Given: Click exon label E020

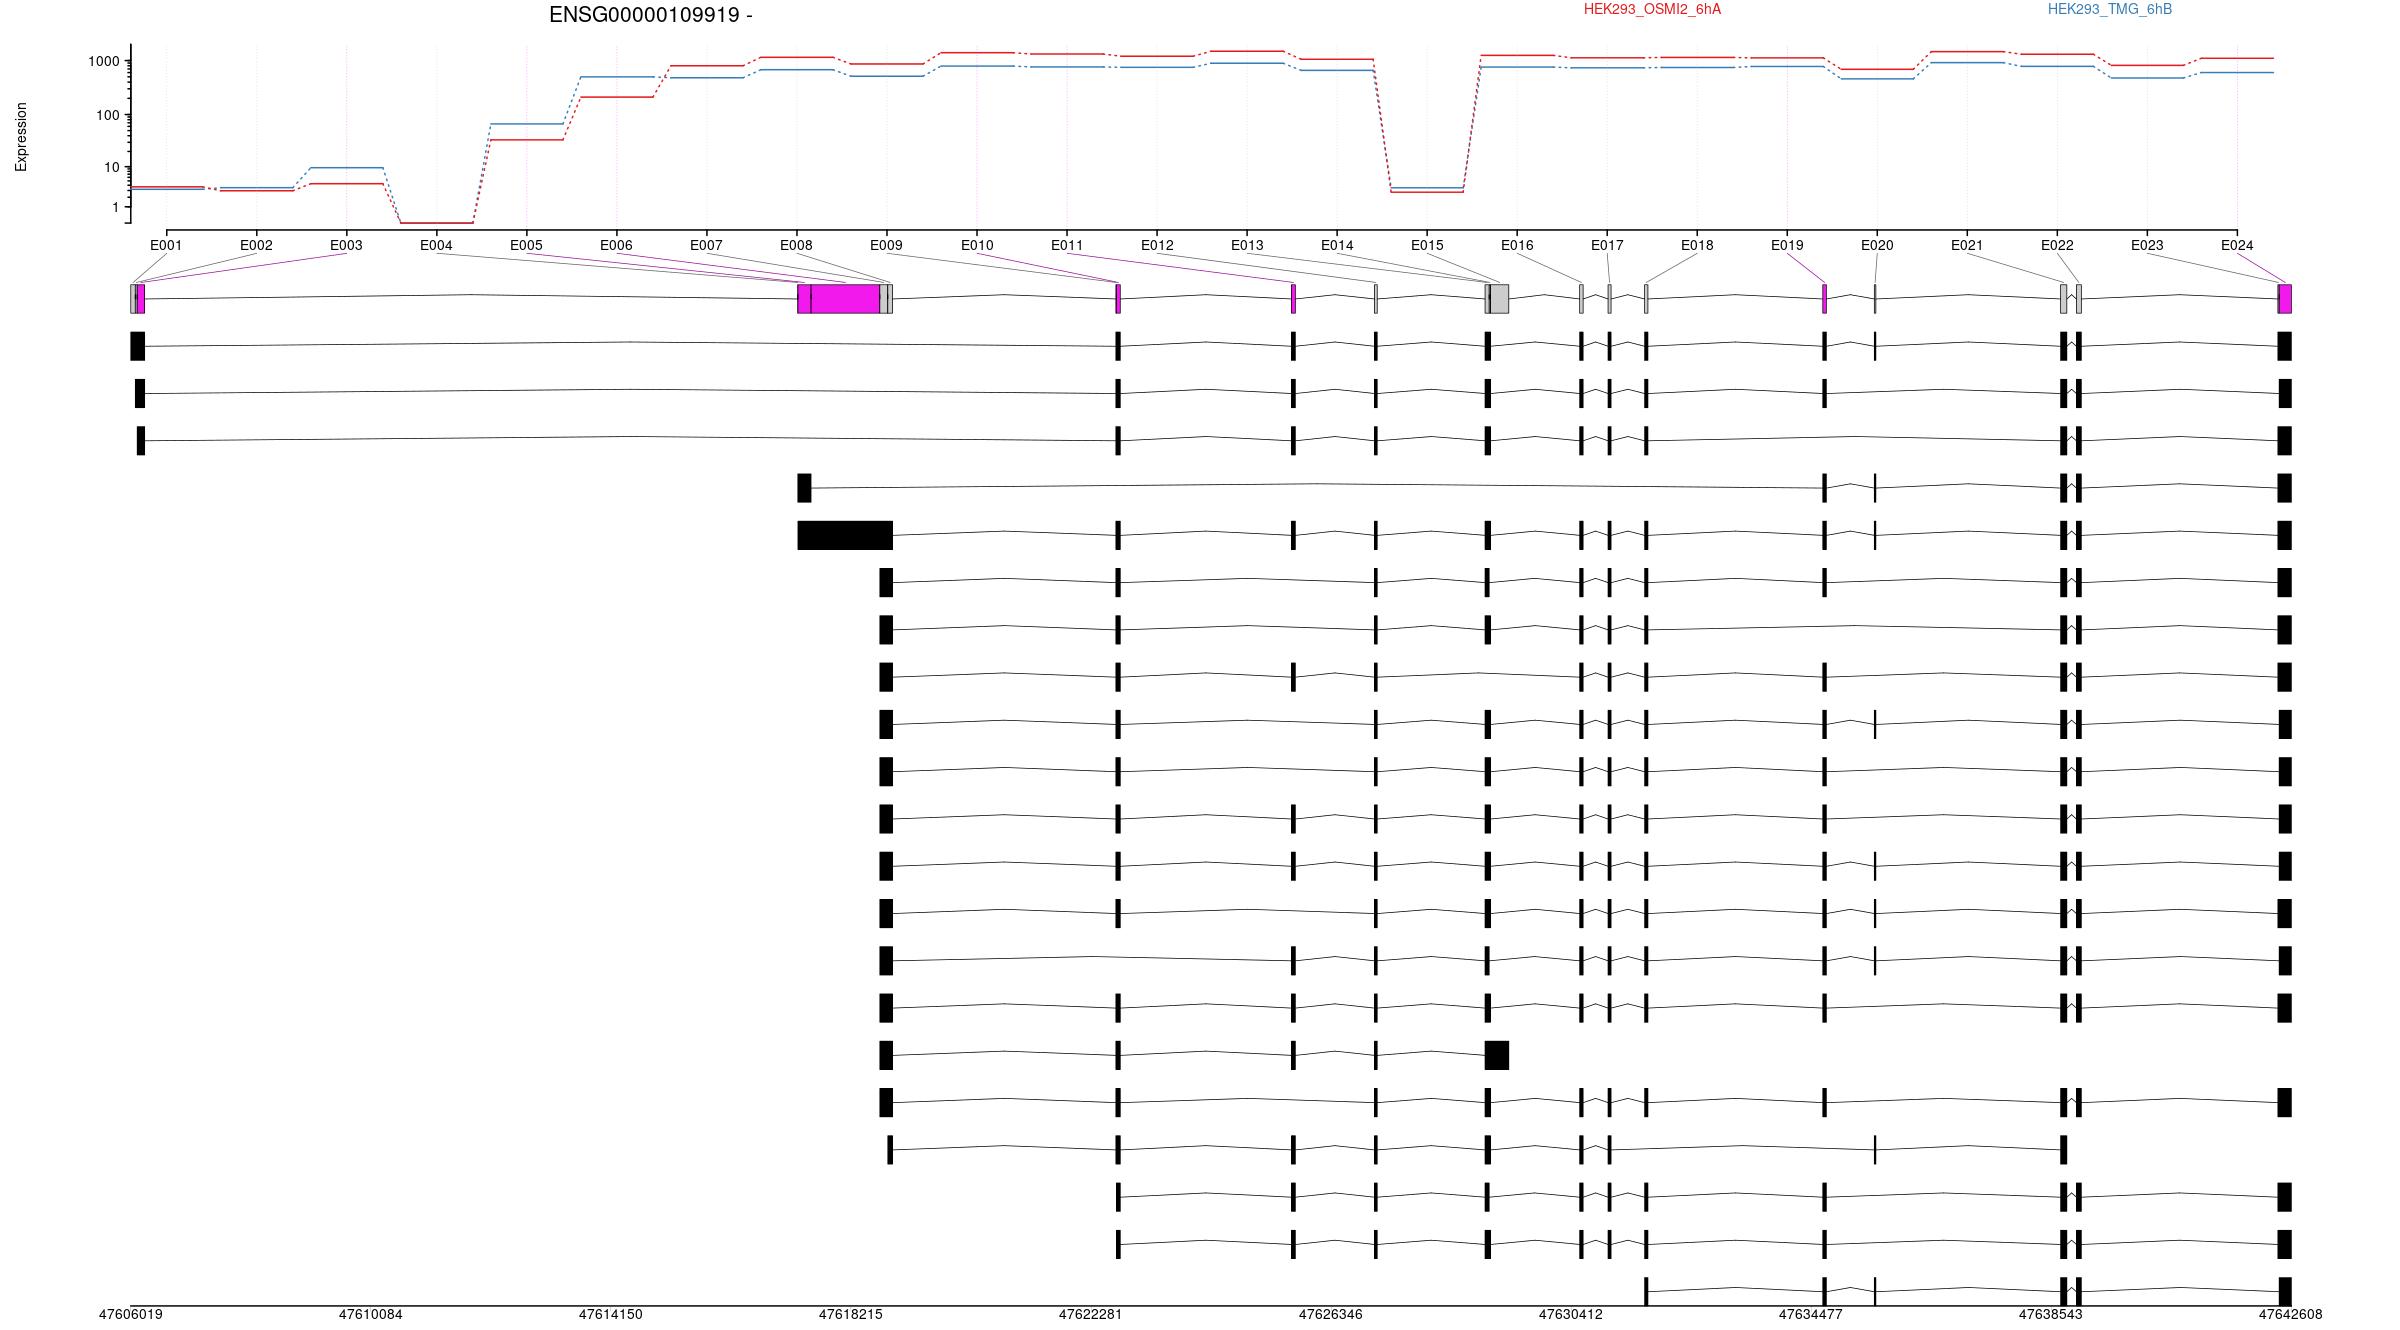Looking at the screenshot, I should (1877, 245).
